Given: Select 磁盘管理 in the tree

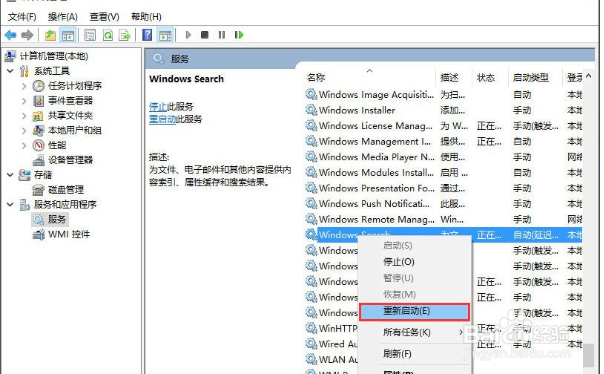Looking at the screenshot, I should point(65,190).
